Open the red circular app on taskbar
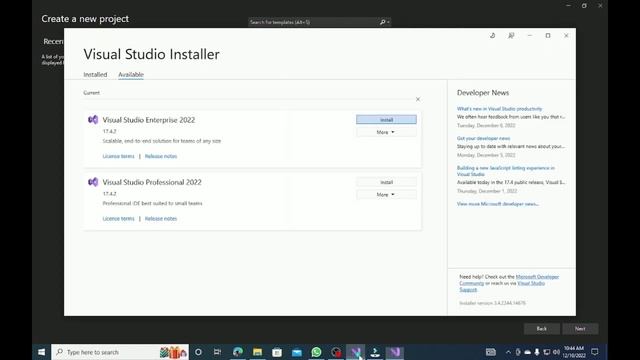 click(x=336, y=352)
